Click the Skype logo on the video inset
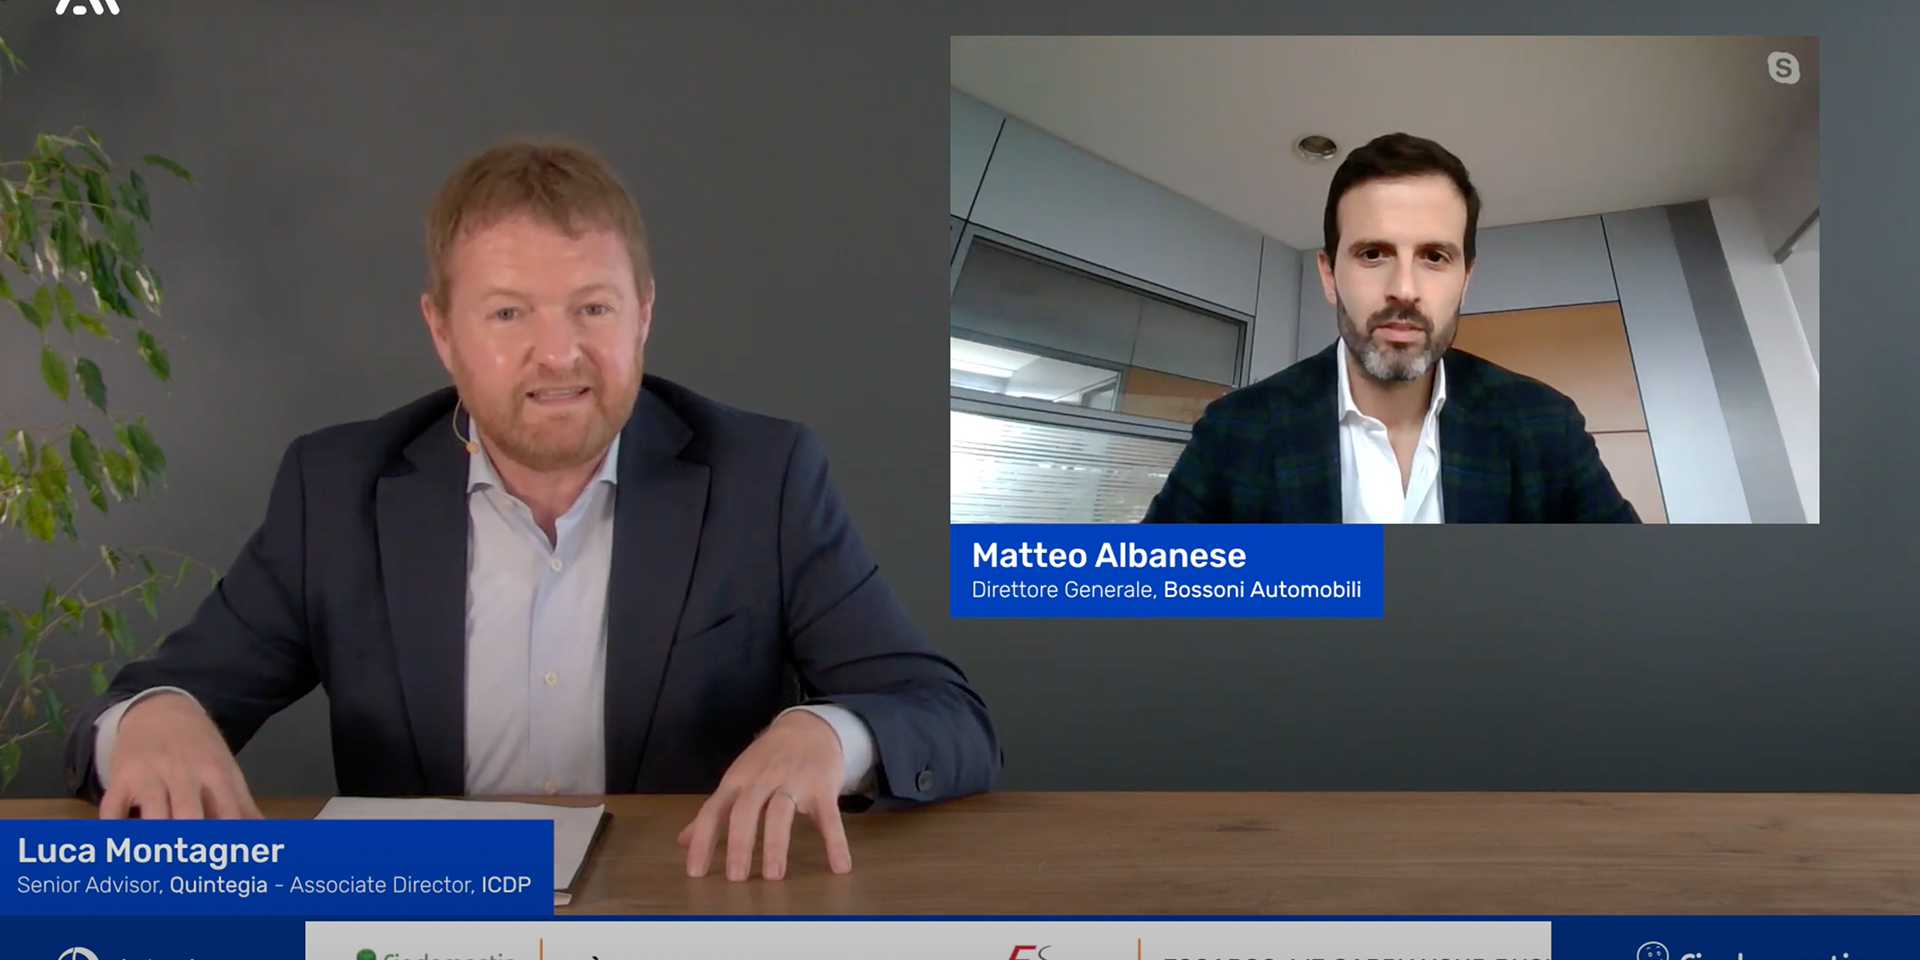1920x960 pixels. tap(1783, 68)
